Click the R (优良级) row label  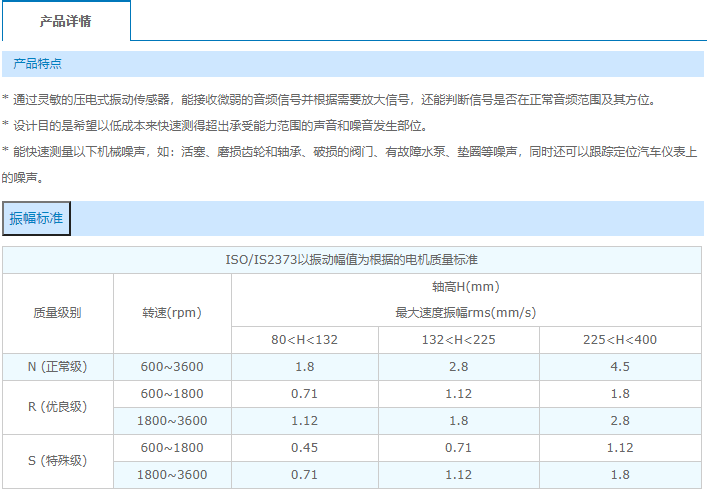(x=57, y=407)
